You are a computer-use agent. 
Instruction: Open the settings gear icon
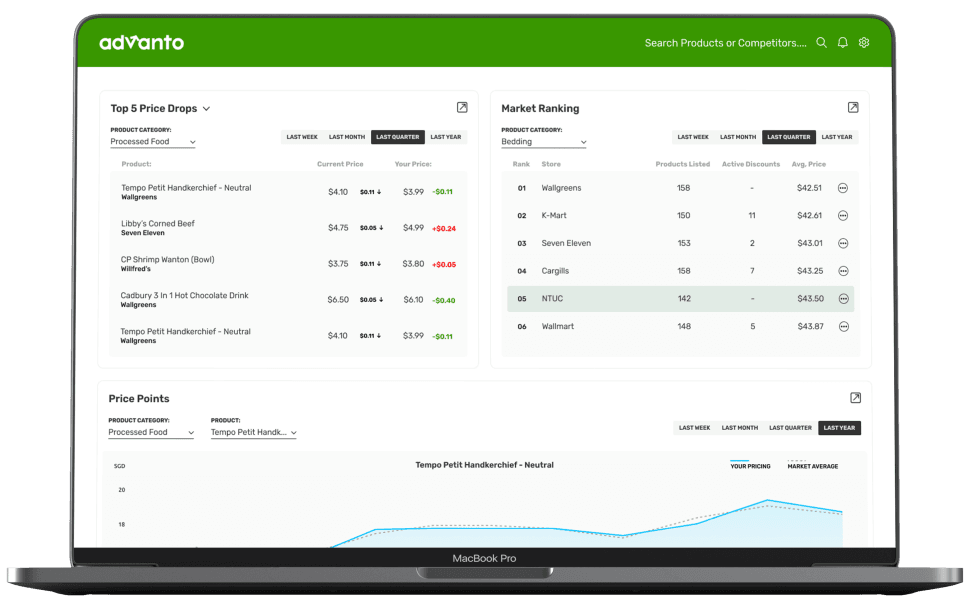864,43
